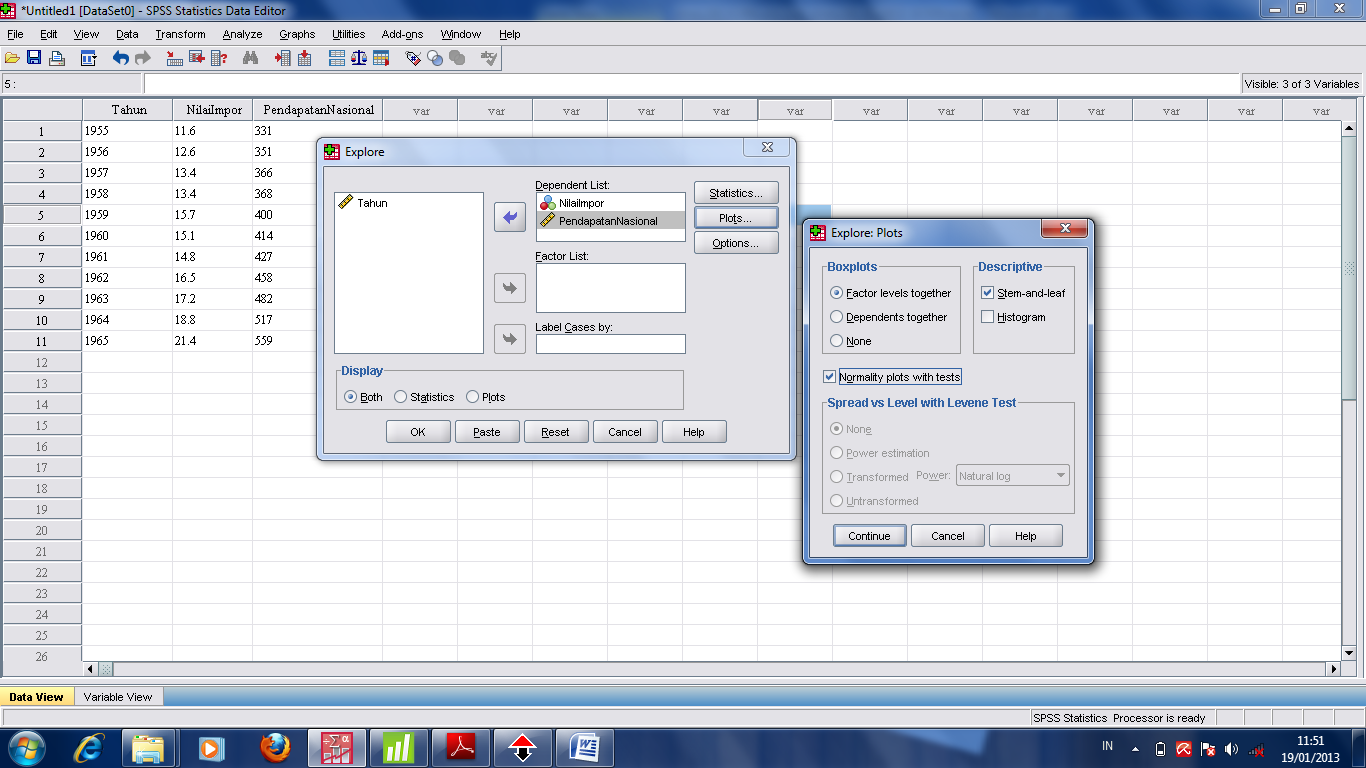
Task: Open the Recall recently used dialogs icon
Action: point(88,59)
